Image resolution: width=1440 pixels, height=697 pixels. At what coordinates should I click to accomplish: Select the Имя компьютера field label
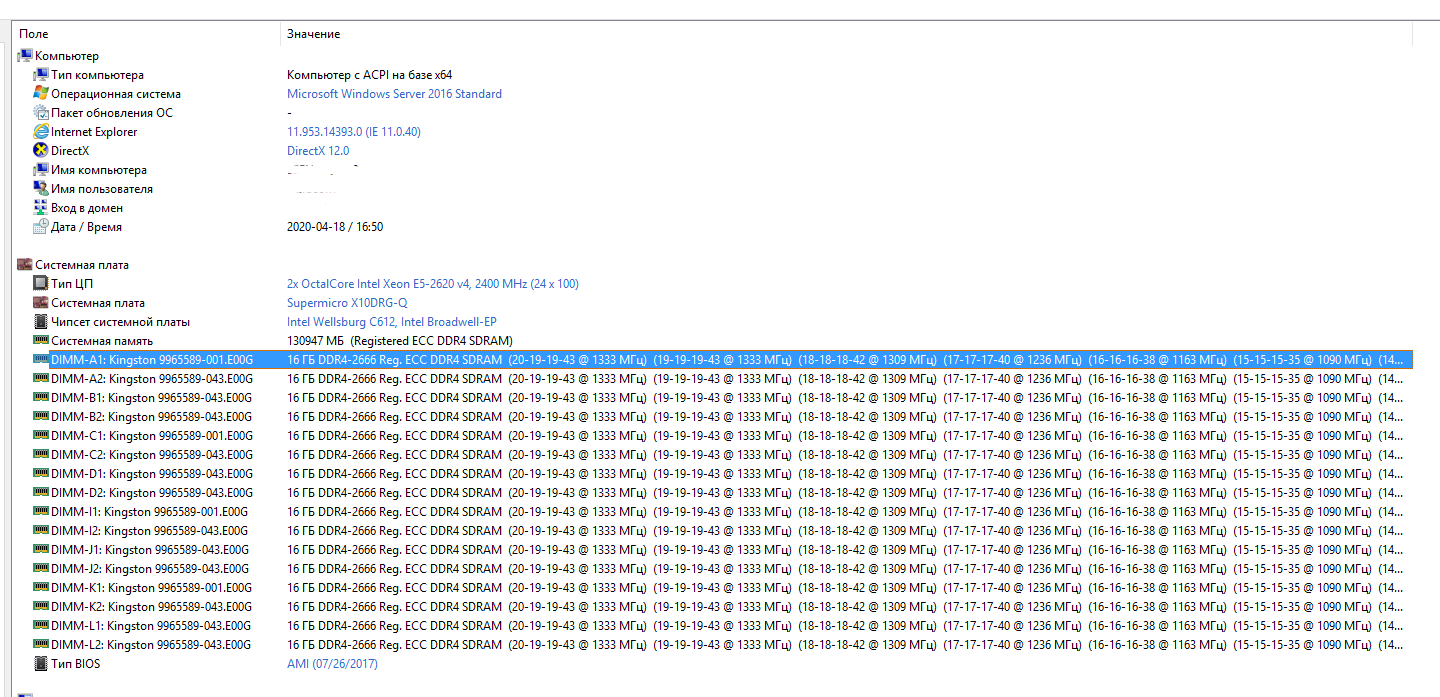tap(99, 170)
